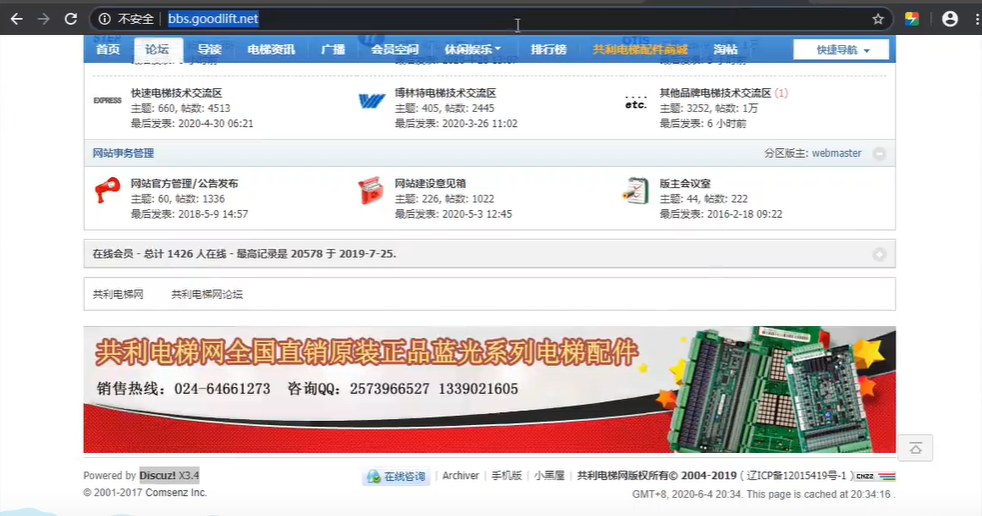Open last post 6 小时前
982x516 pixels.
pyautogui.click(x=726, y=123)
